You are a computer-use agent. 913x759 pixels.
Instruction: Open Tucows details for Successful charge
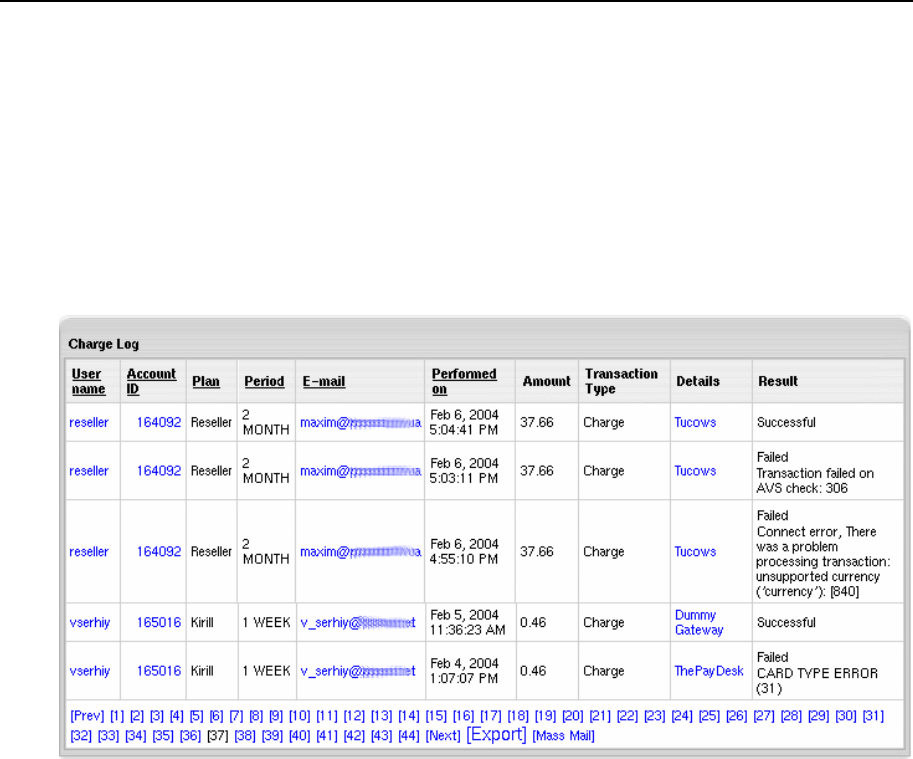click(x=695, y=423)
